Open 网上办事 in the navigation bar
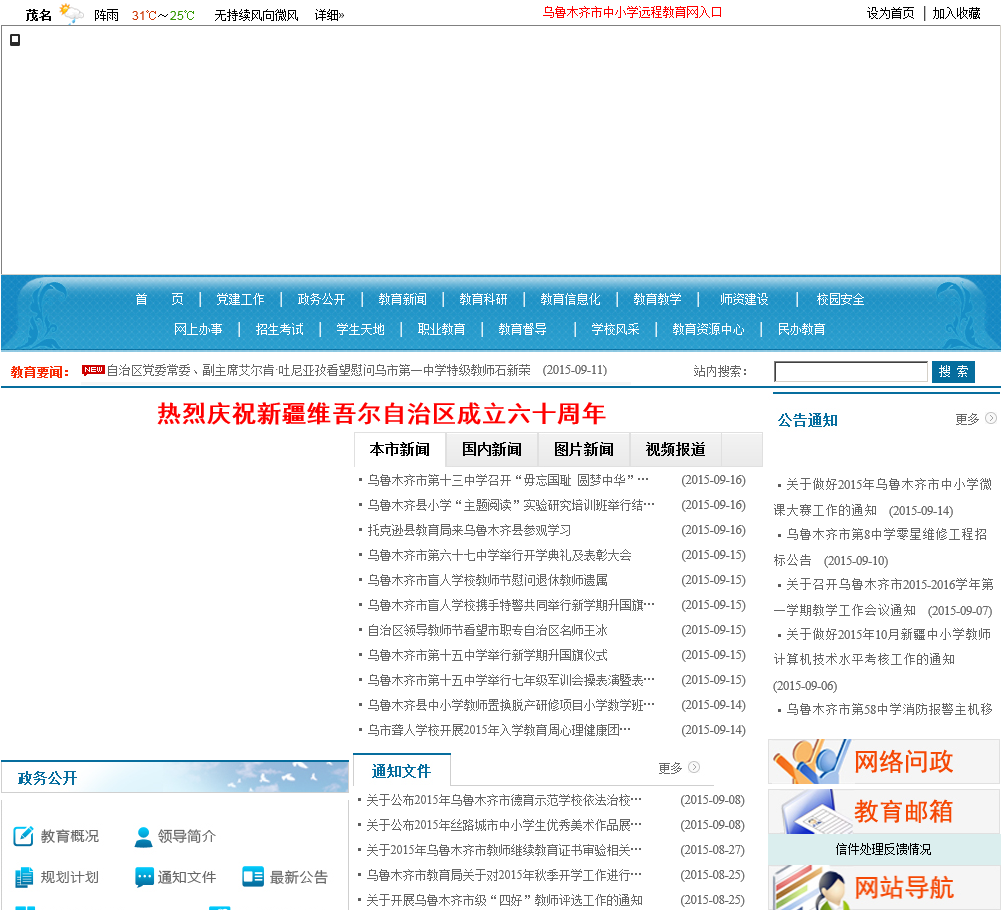 198,329
